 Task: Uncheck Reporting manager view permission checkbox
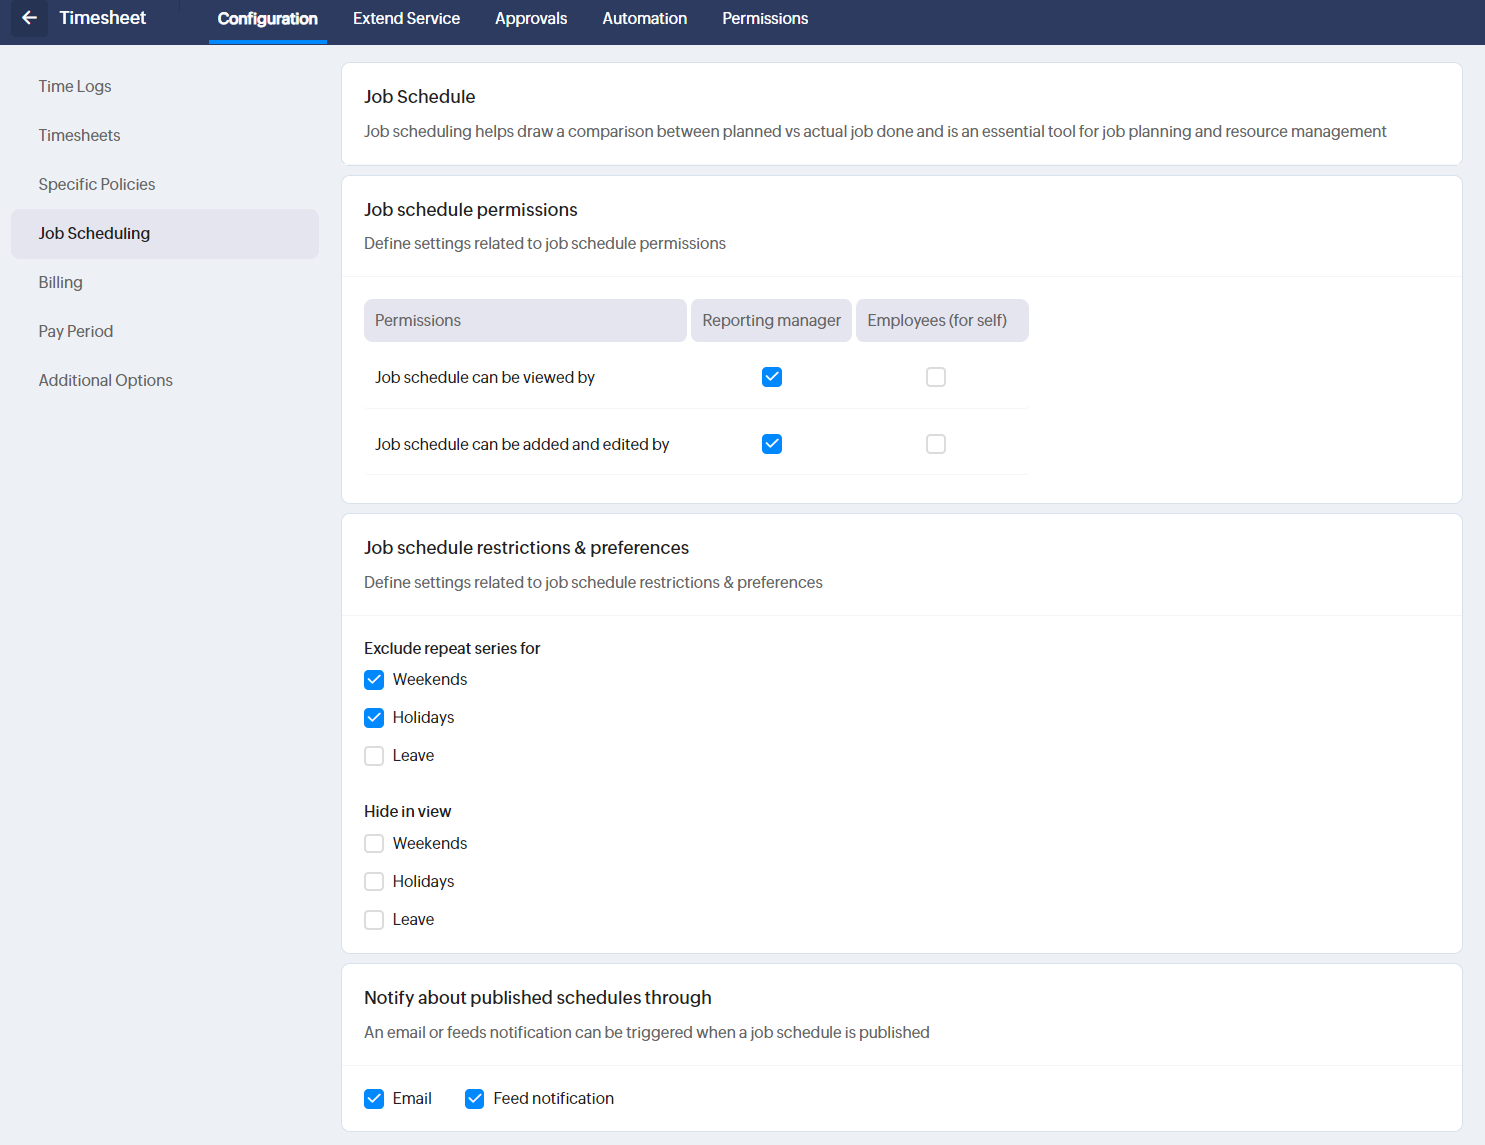coord(772,377)
